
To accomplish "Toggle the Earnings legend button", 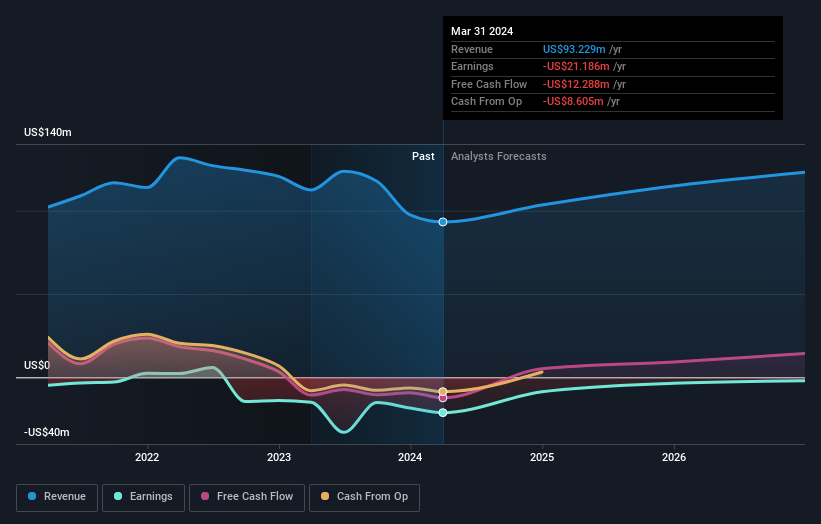I will pos(143,497).
